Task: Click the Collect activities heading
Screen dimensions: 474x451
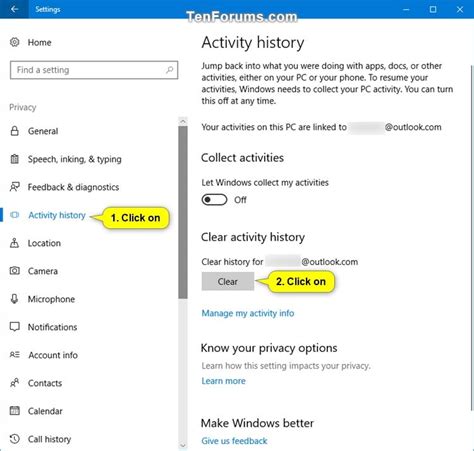Action: pos(242,158)
